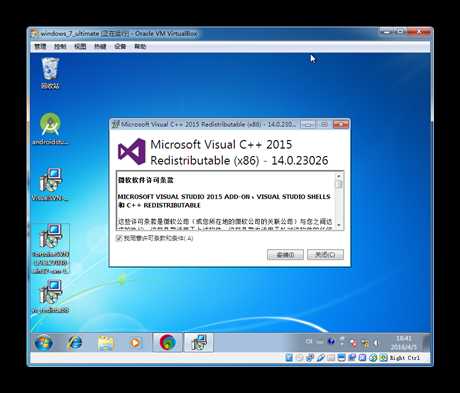The image size is (460, 393).
Task: Open the Windows Start menu orb
Action: (43, 343)
